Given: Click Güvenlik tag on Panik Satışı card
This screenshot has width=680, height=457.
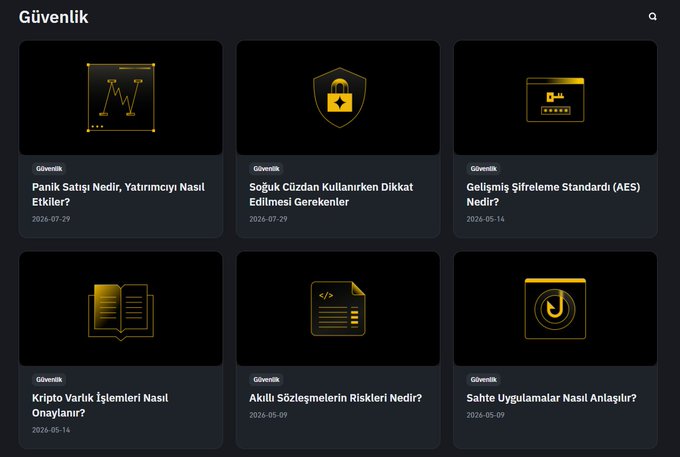Looking at the screenshot, I should click(x=49, y=169).
